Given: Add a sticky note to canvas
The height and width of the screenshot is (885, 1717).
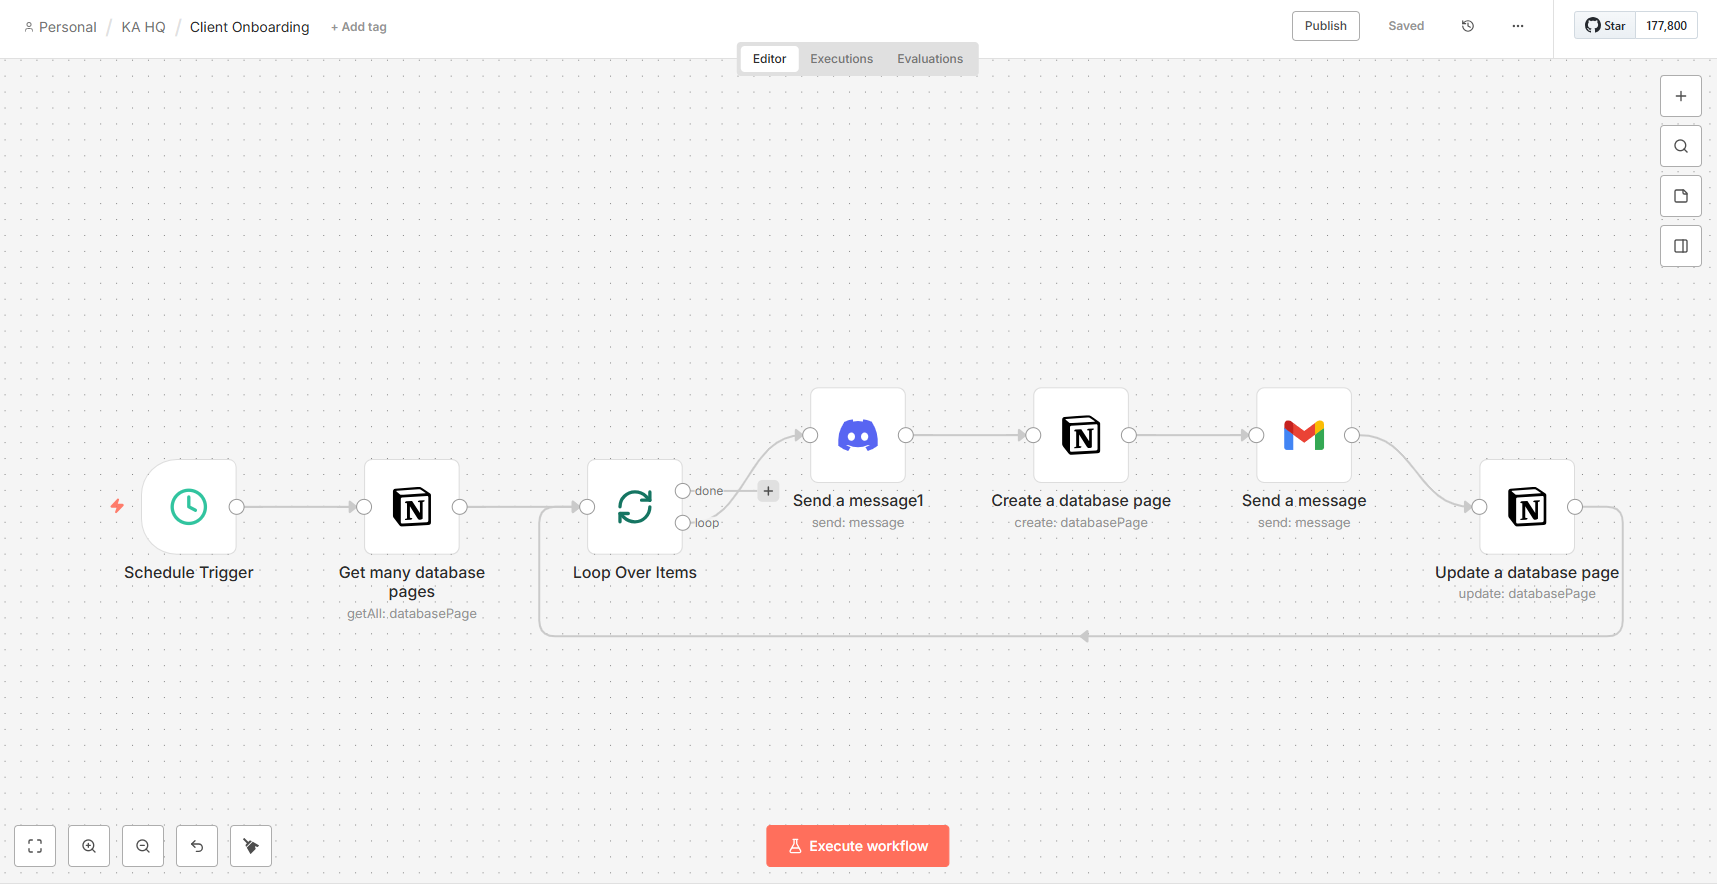Looking at the screenshot, I should 1681,197.
